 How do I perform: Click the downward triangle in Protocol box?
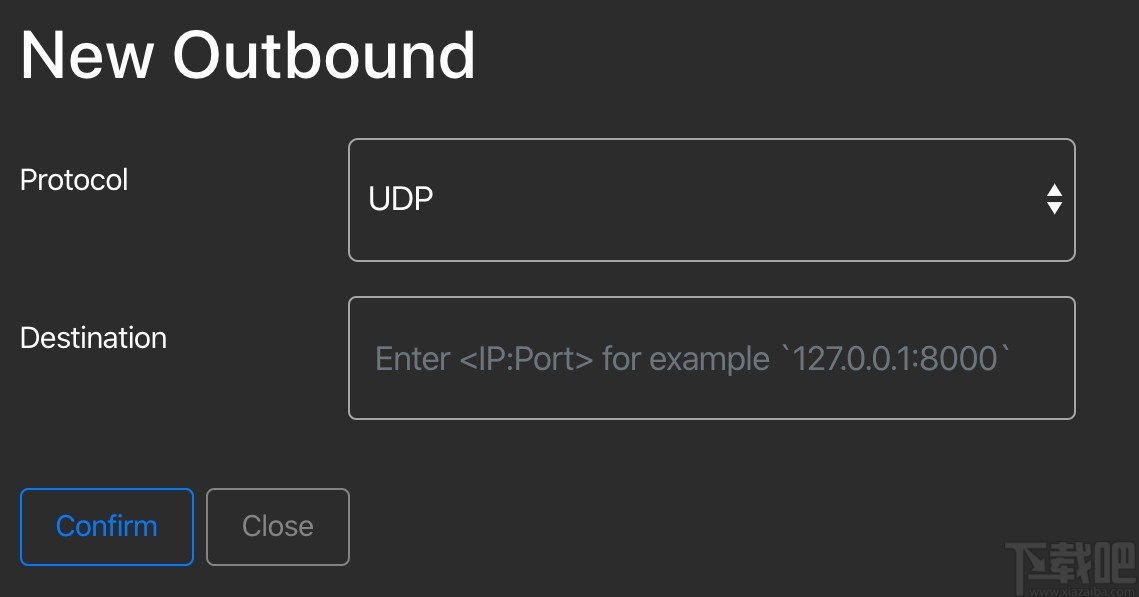pos(1054,208)
